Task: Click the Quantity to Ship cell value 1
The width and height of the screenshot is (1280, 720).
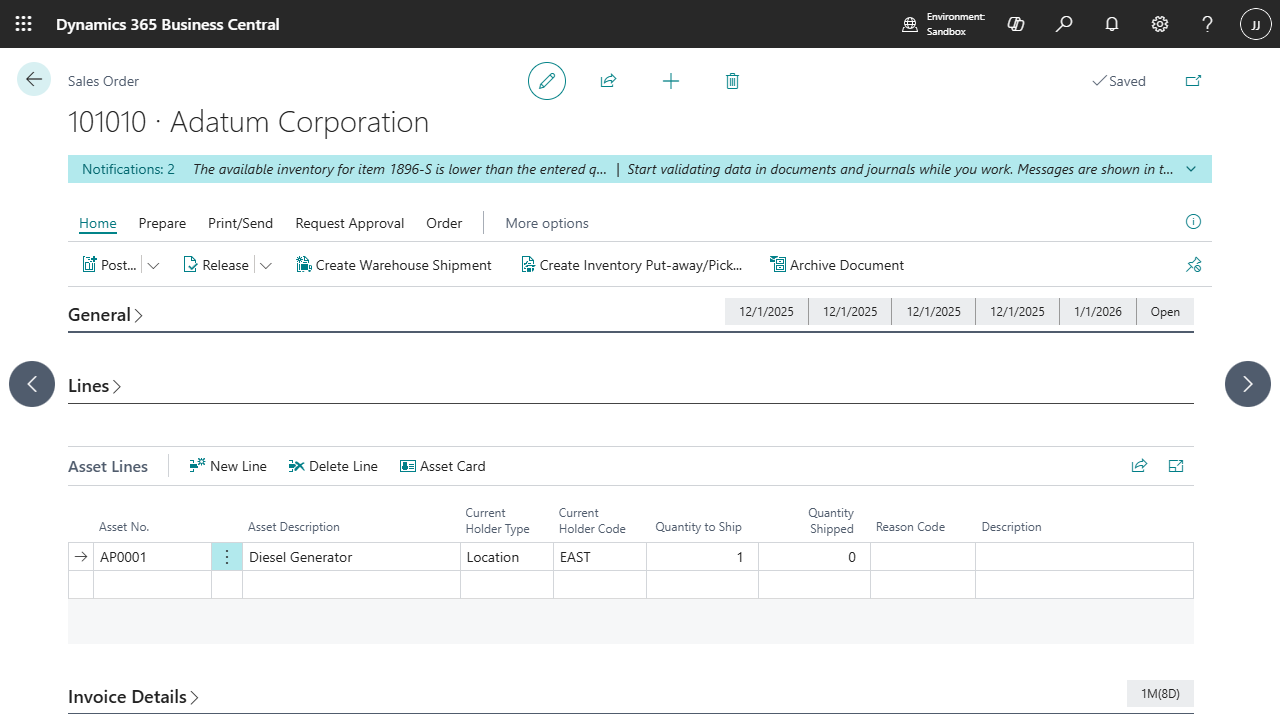Action: 702,557
